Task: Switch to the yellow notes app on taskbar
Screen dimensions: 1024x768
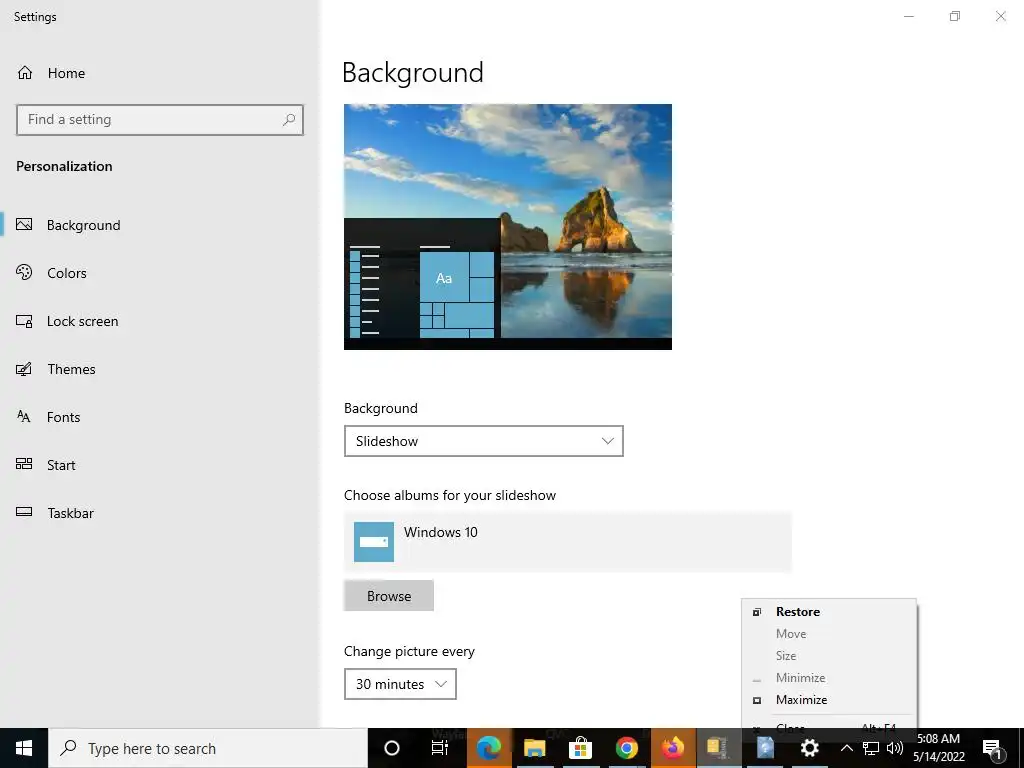Action: click(718, 748)
